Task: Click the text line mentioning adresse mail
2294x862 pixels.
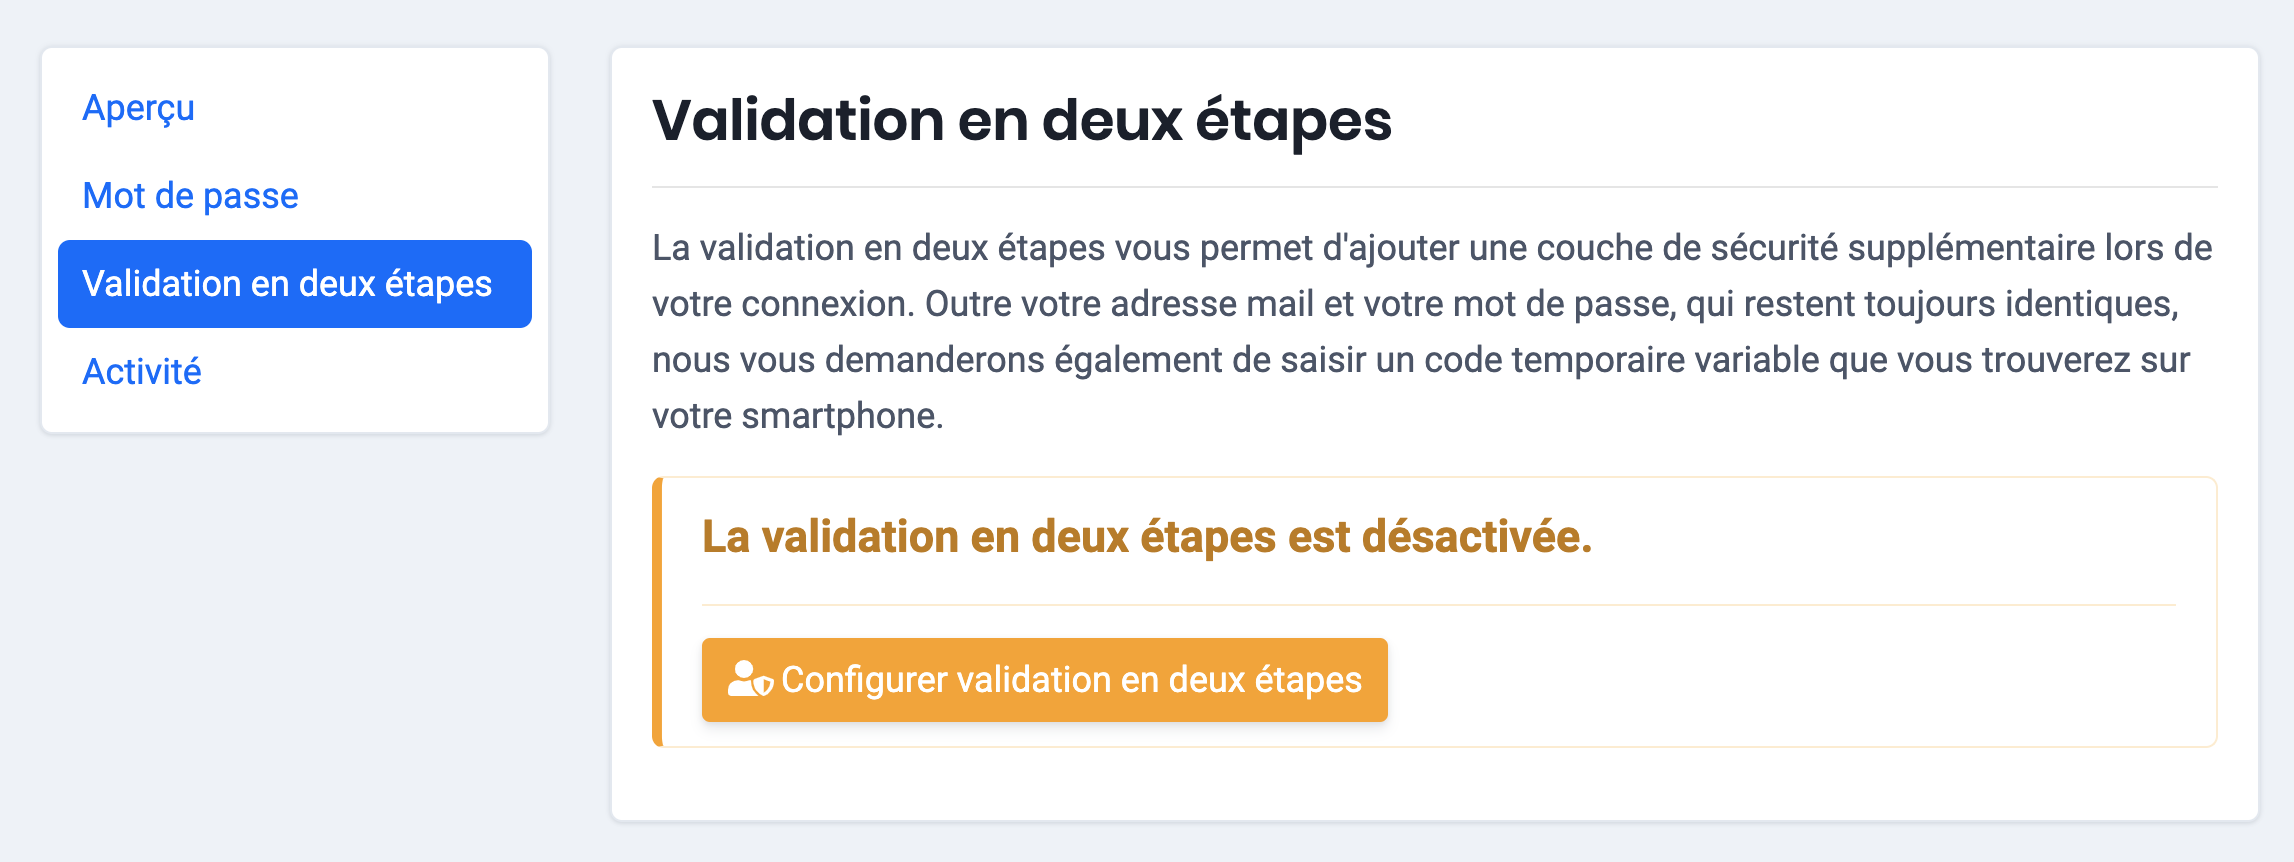Action: [1414, 304]
